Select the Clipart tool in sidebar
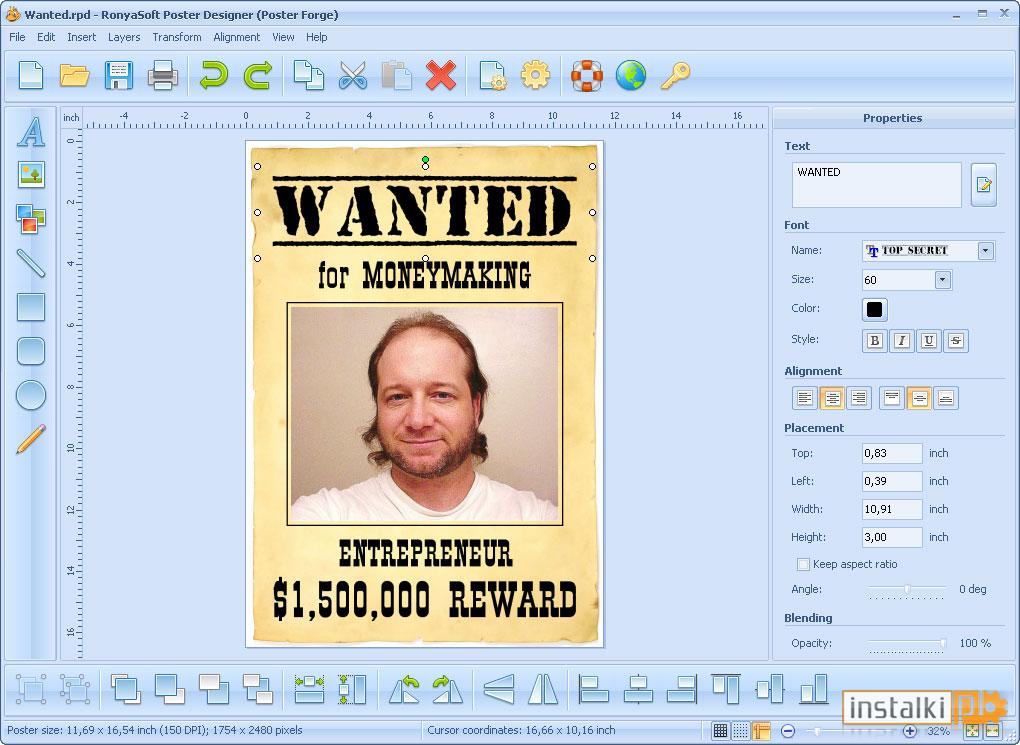 pyautogui.click(x=31, y=219)
